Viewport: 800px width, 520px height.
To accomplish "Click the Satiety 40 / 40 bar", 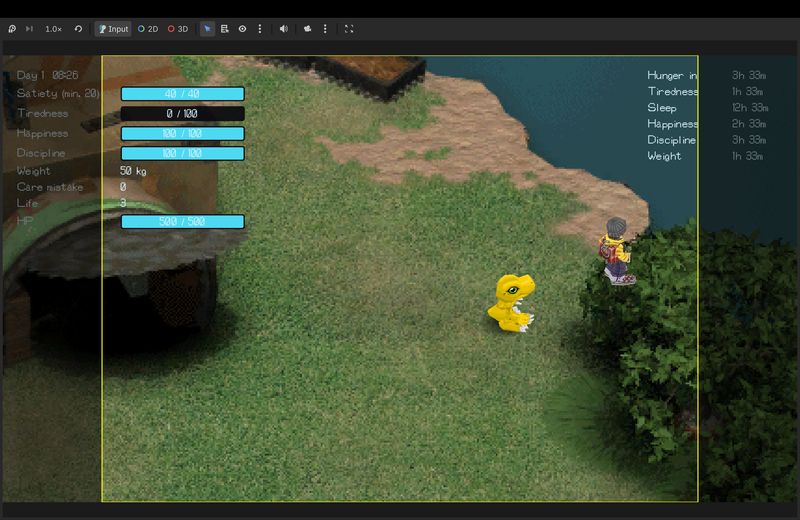I will click(x=183, y=94).
